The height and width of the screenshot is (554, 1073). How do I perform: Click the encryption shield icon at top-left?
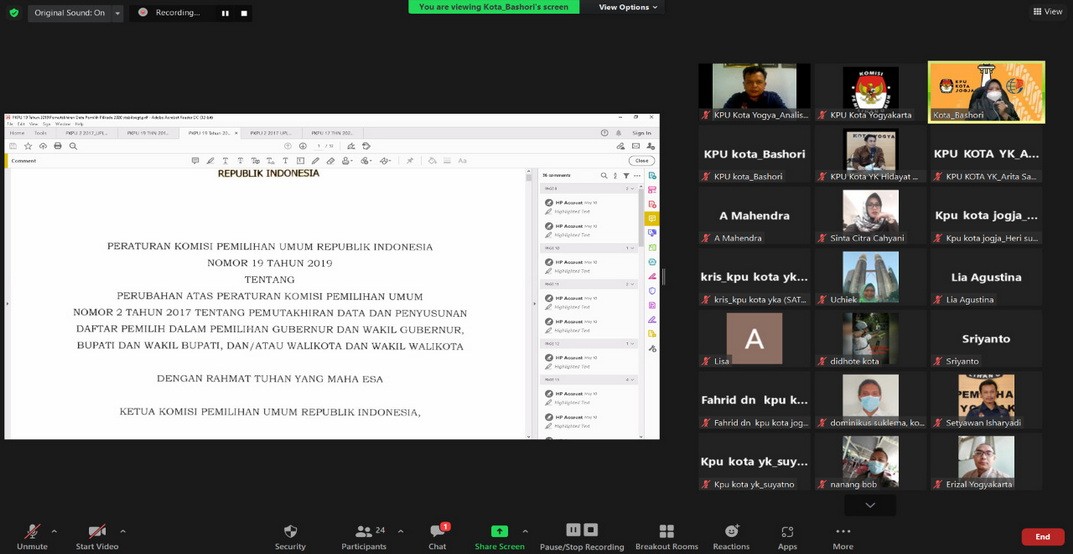coord(13,13)
